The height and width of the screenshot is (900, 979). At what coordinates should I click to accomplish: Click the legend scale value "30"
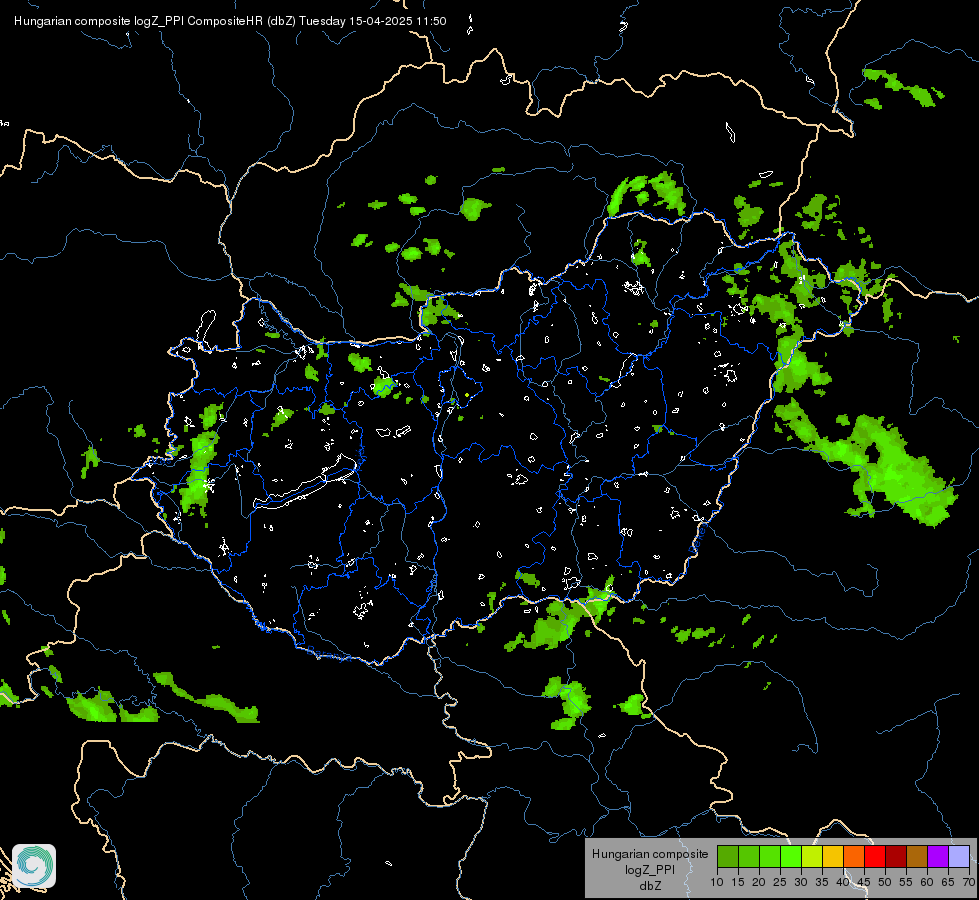pyautogui.click(x=801, y=883)
